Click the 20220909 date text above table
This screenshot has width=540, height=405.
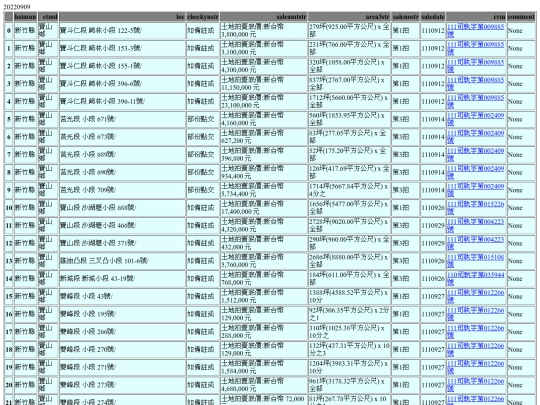click(17, 7)
